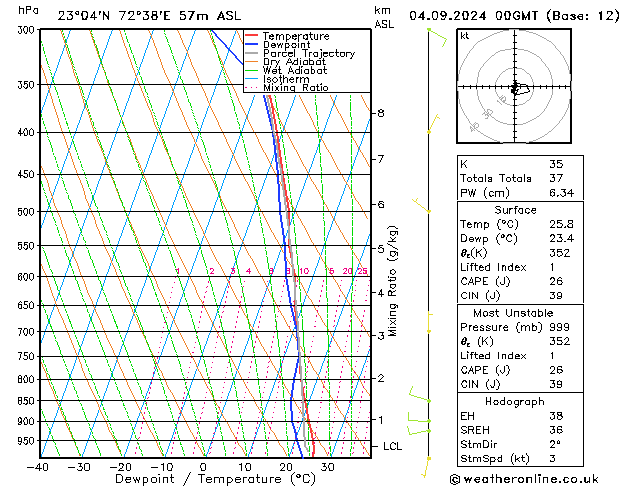The height and width of the screenshot is (486, 629).
Task: Click the "LCL" level marker label
Action: (x=392, y=446)
